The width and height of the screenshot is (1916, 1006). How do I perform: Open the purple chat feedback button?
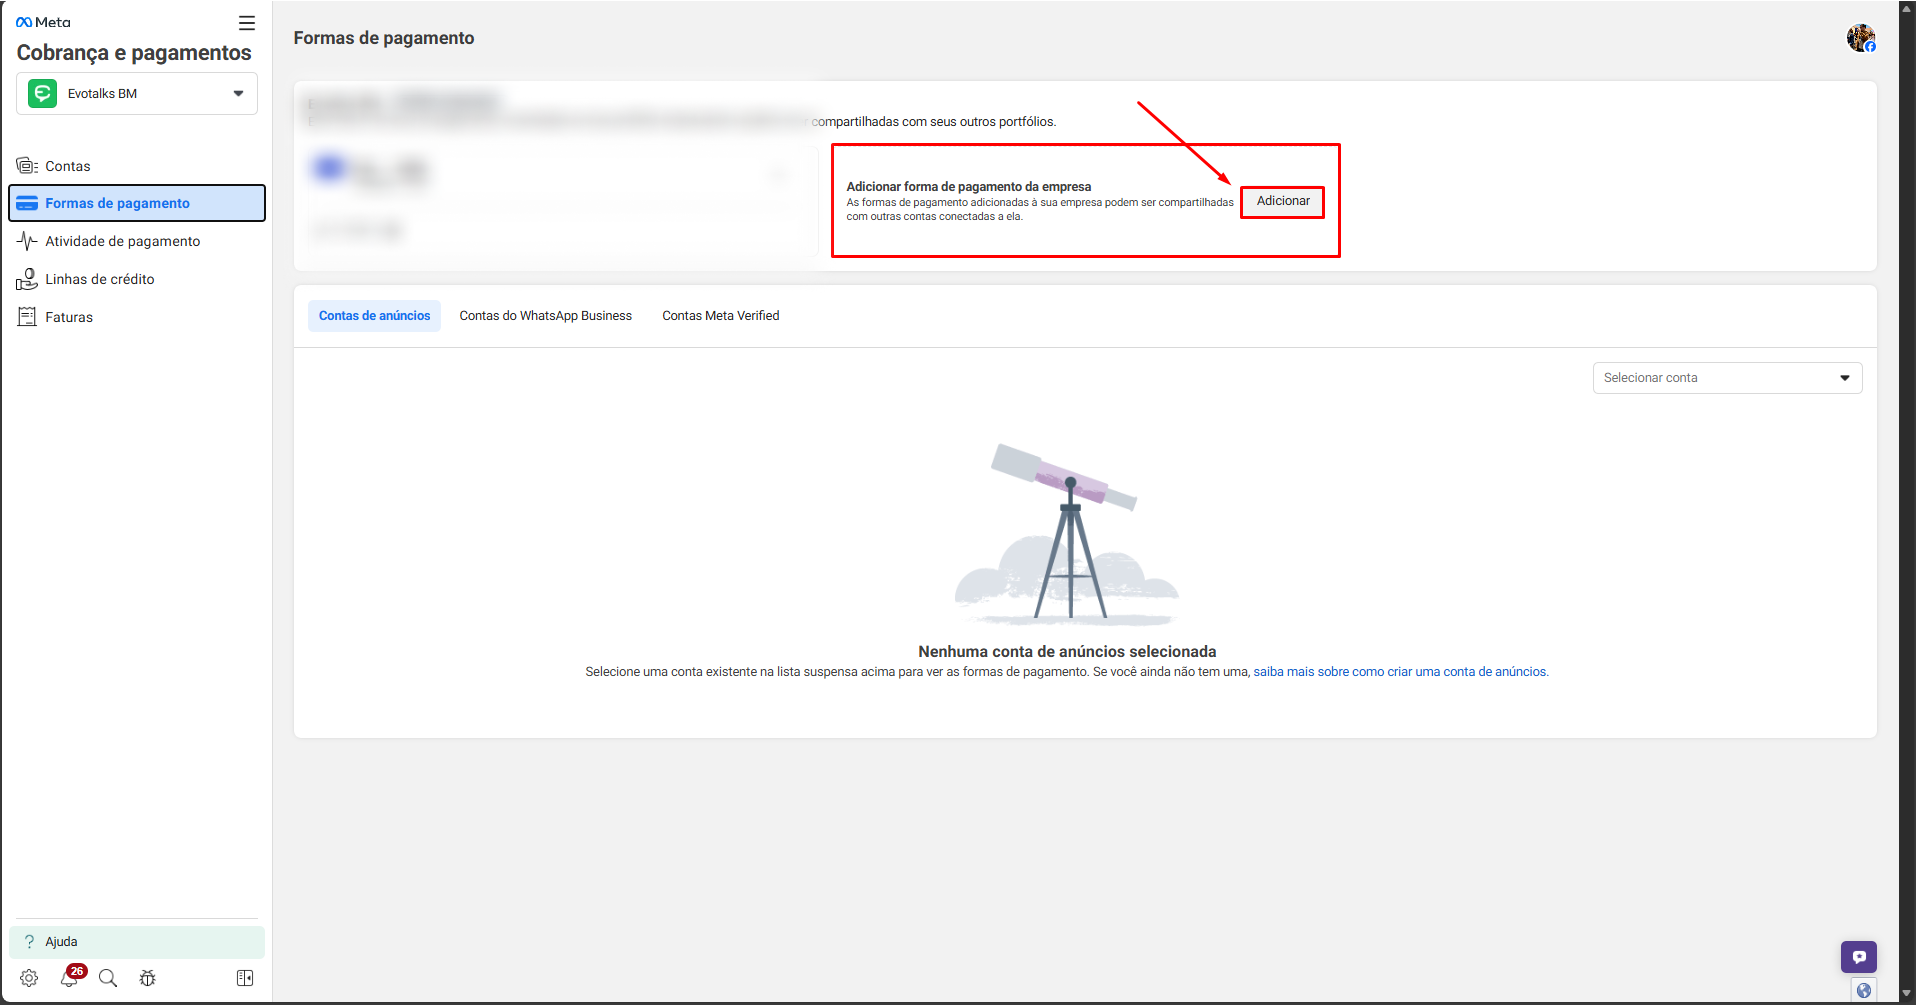pyautogui.click(x=1858, y=957)
